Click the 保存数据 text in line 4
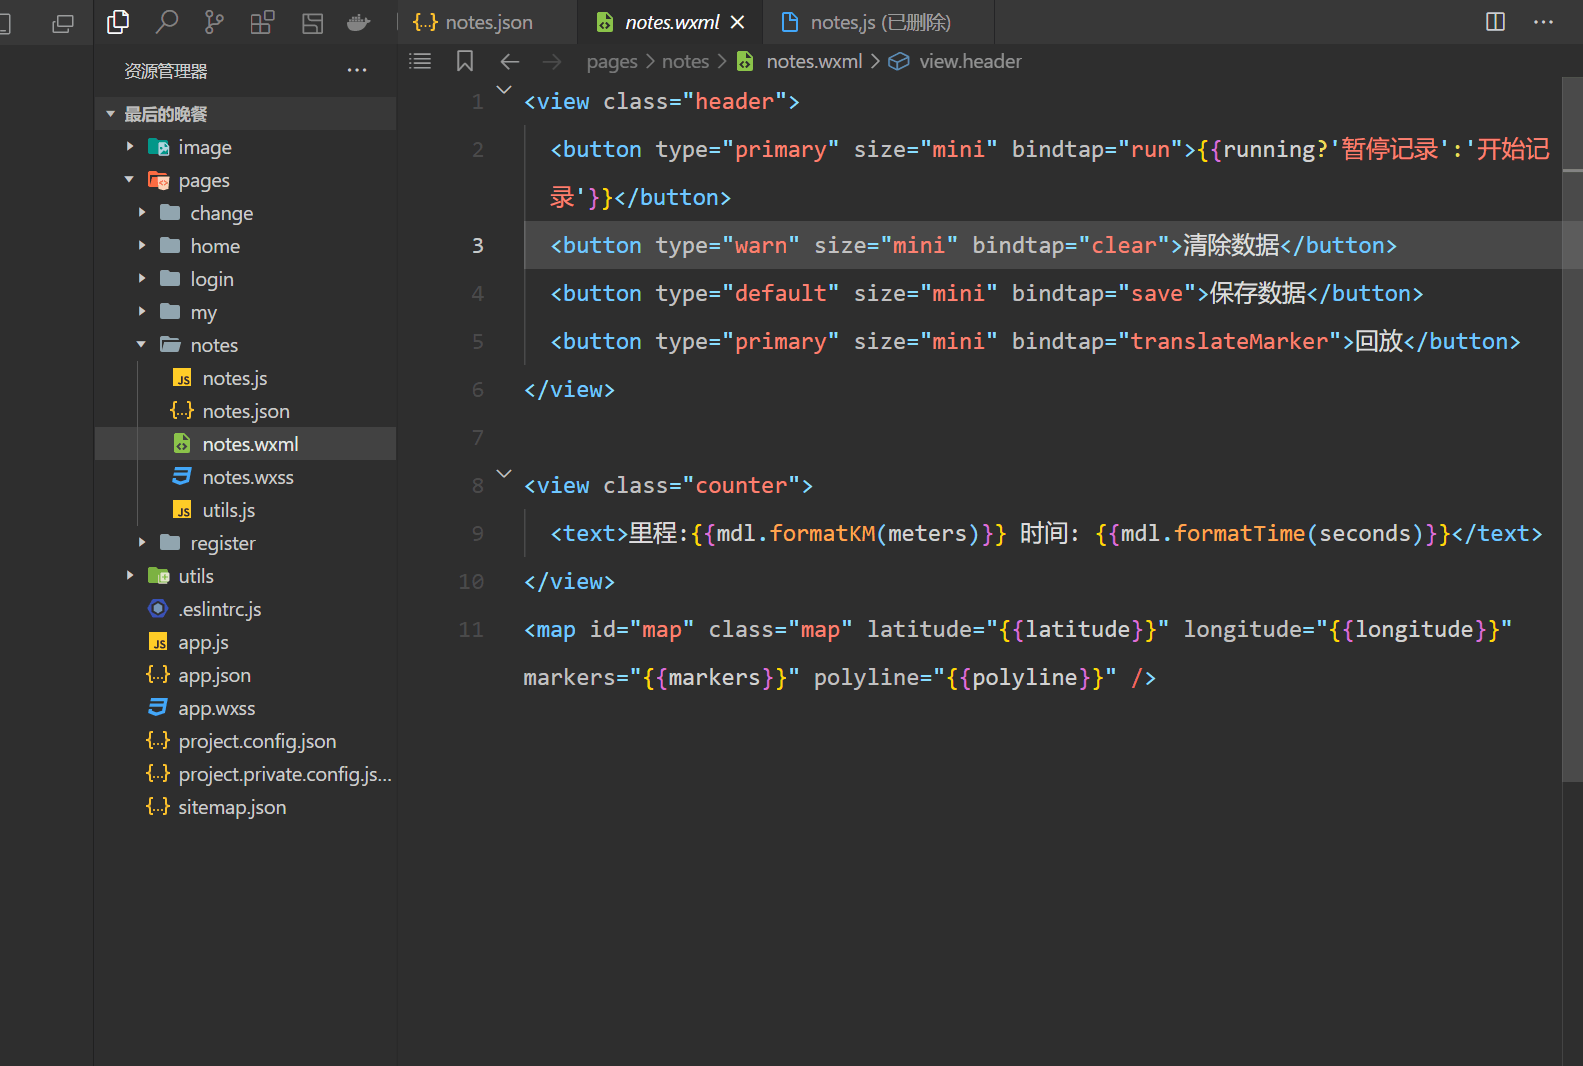 tap(1258, 293)
